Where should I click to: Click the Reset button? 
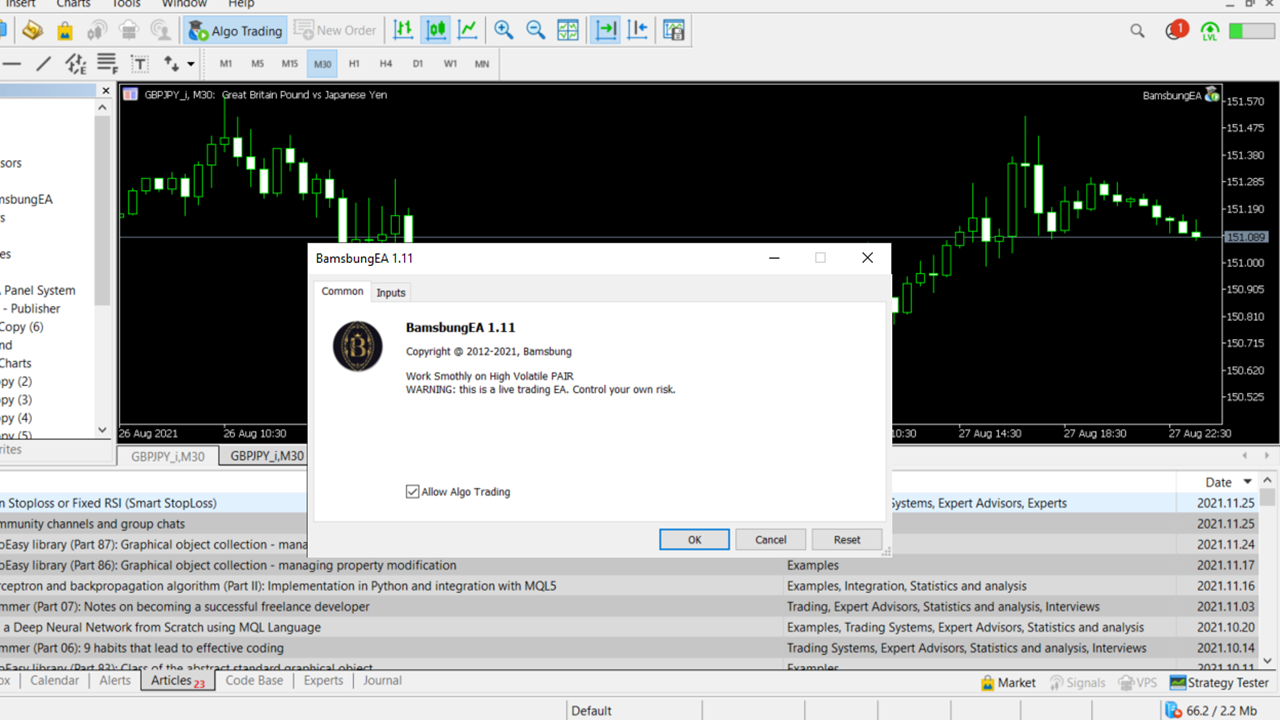click(846, 540)
